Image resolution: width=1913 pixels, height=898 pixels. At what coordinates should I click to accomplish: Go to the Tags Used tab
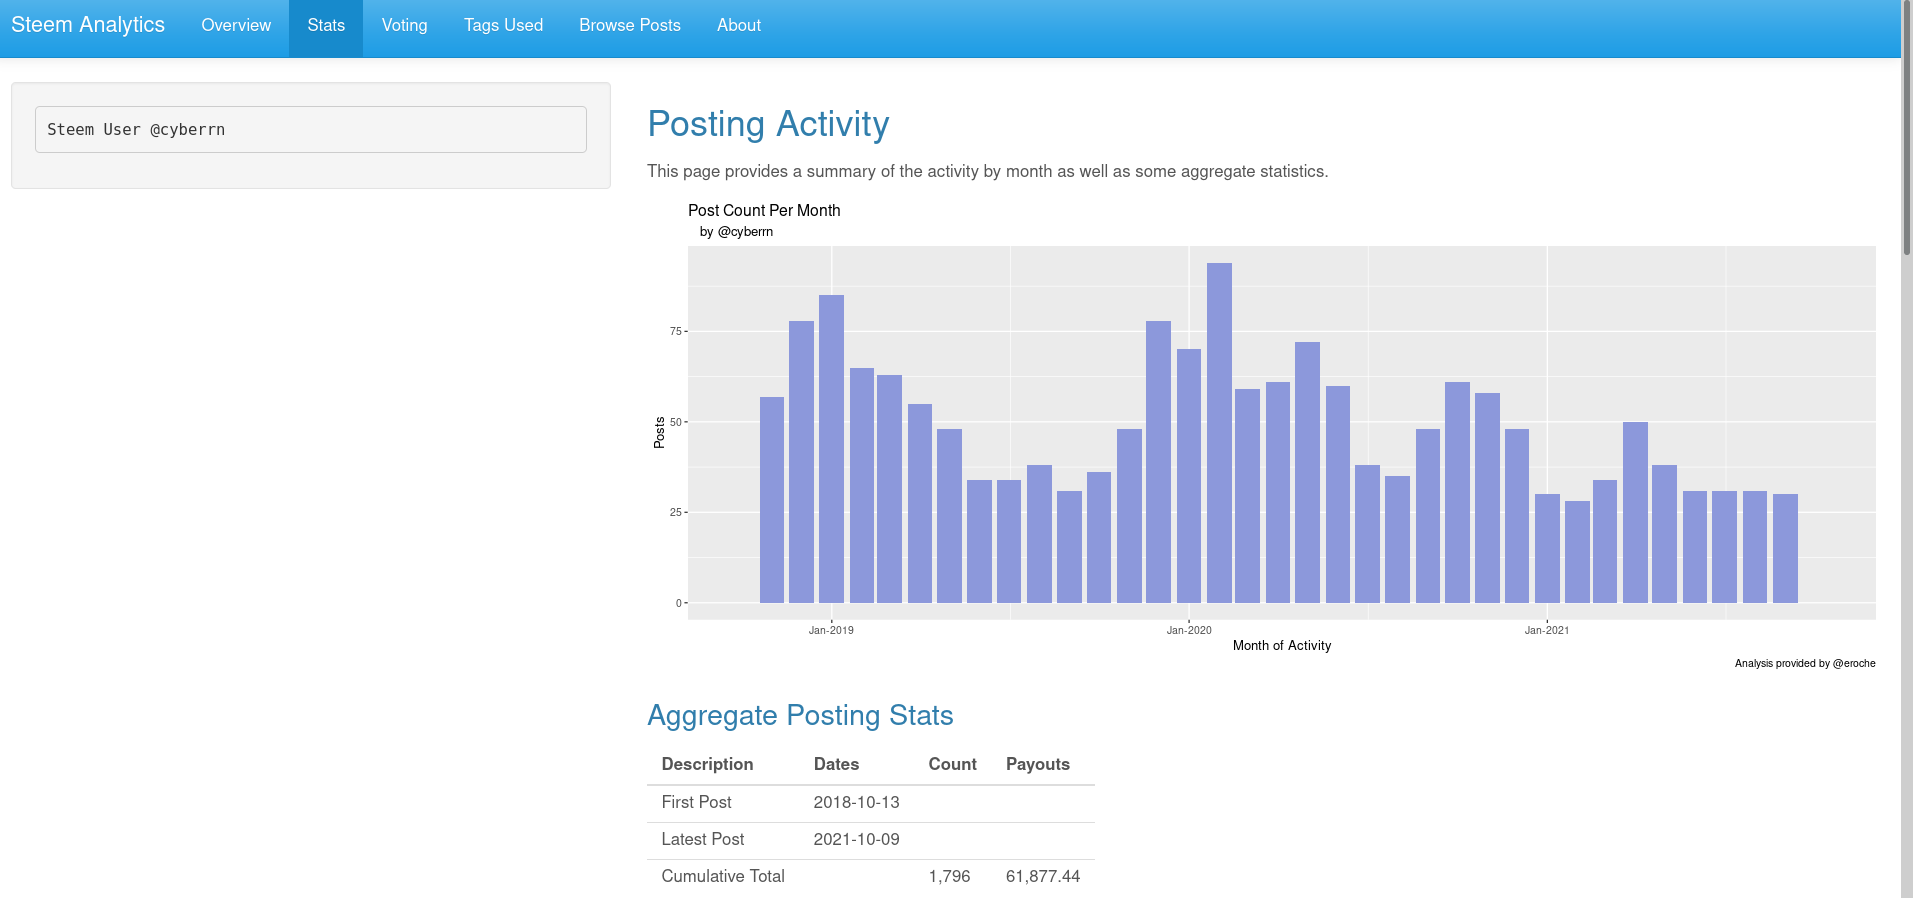(x=503, y=25)
